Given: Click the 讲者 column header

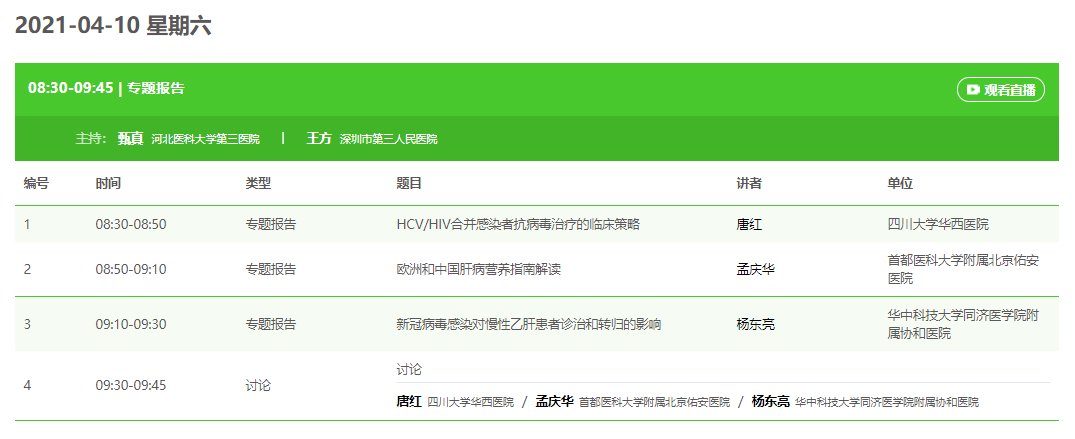Looking at the screenshot, I should point(749,184).
